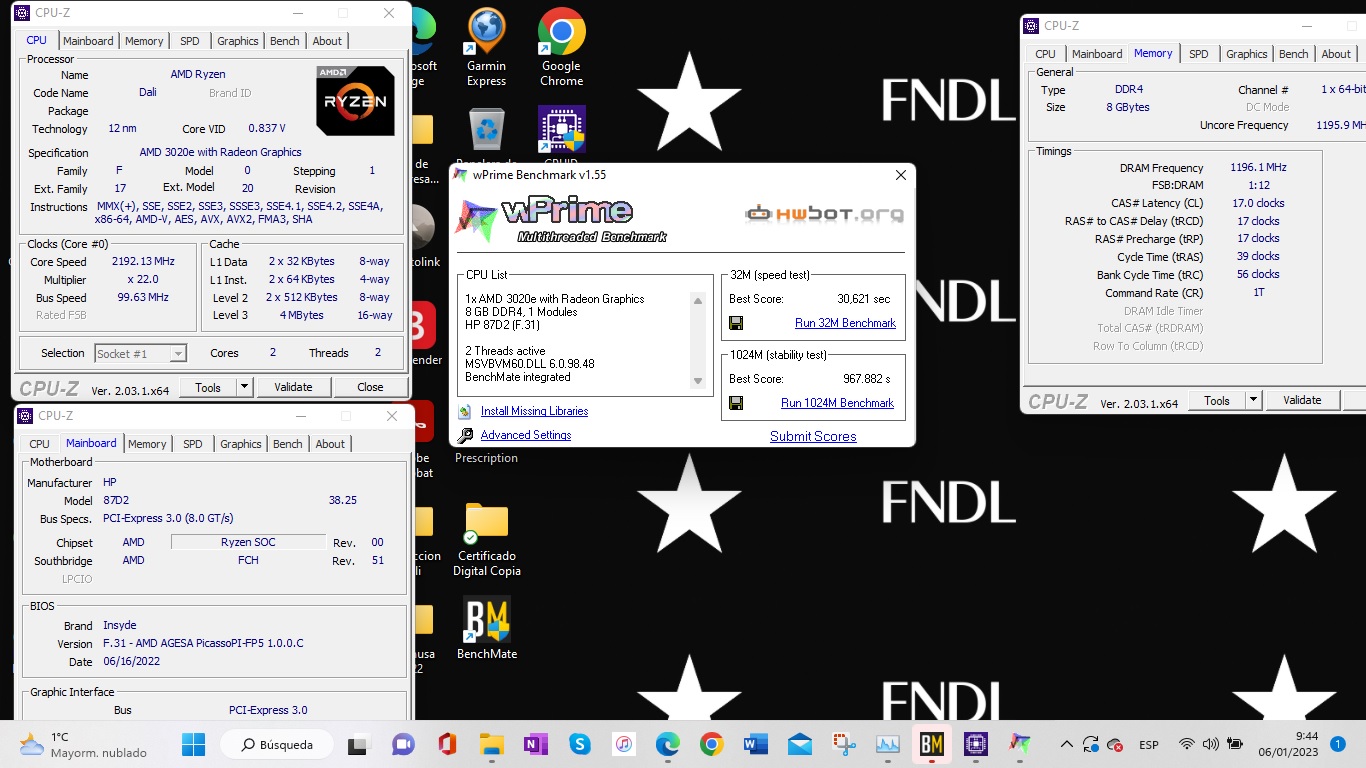The width and height of the screenshot is (1366, 768).
Task: Click Validate button in Memory window
Action: (x=1302, y=400)
